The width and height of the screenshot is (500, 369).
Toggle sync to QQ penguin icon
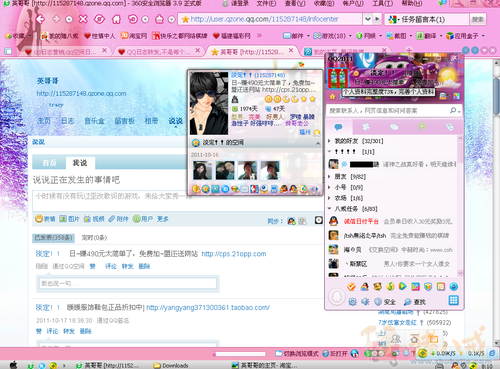click(x=292, y=221)
